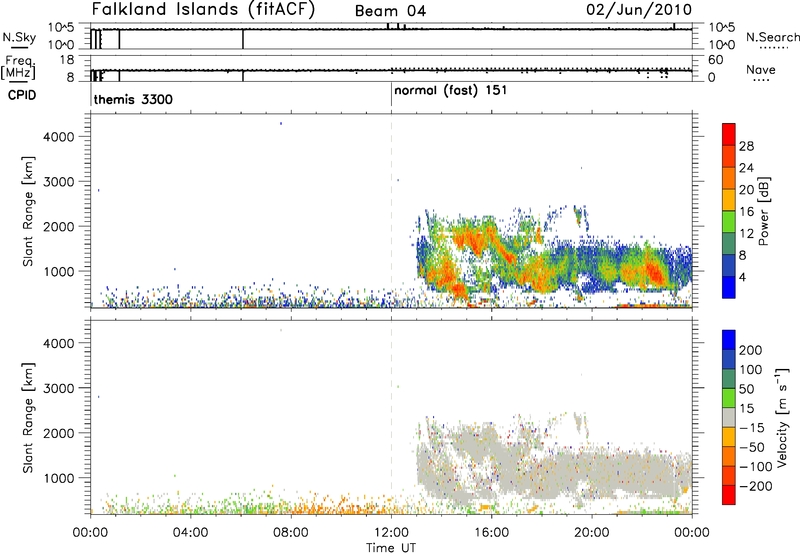Image resolution: width=800 pixels, height=554 pixels.
Task: Click the power scale value '16'
Action: click(746, 212)
